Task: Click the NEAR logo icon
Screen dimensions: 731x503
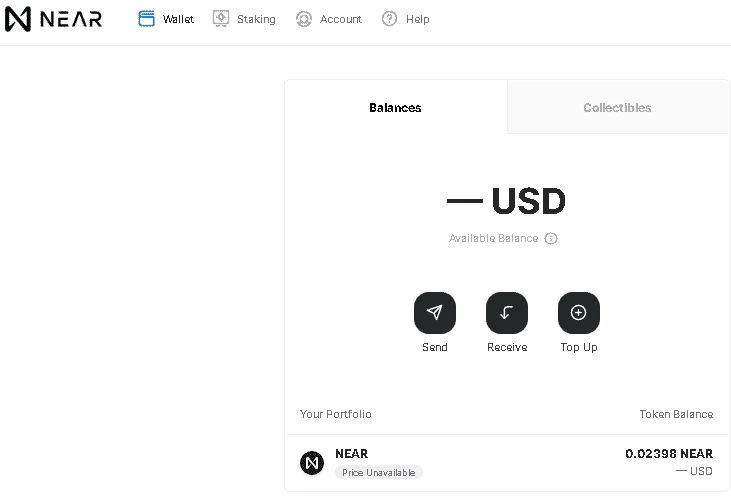Action: click(x=18, y=19)
